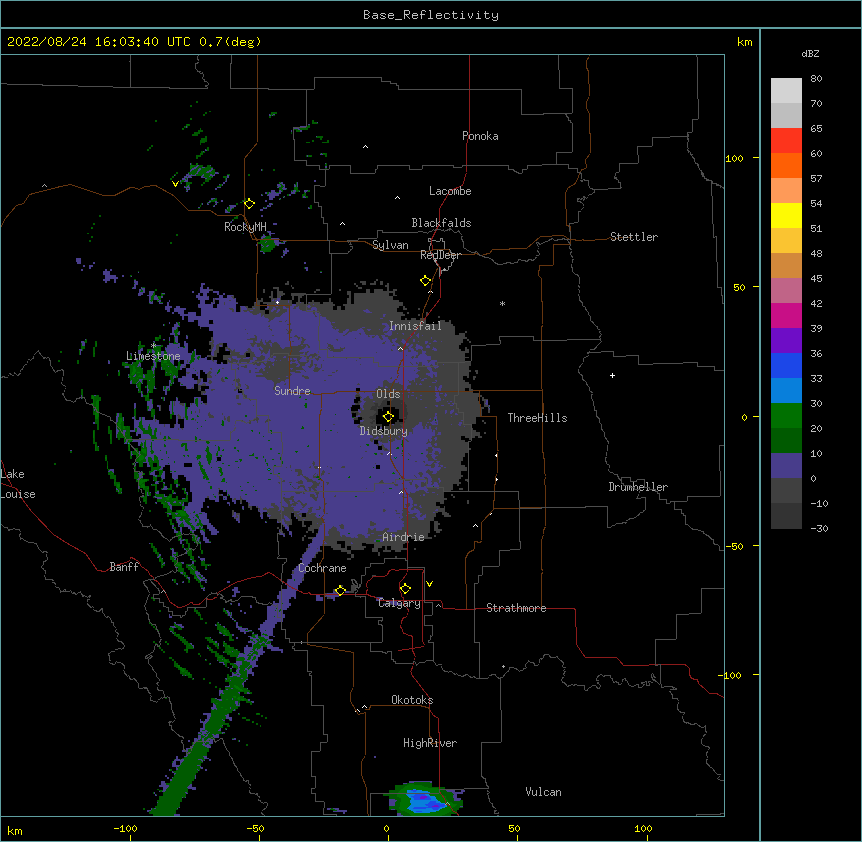Image resolution: width=862 pixels, height=842 pixels.
Task: Select the red 65-60 dBZ legend swatch
Action: (x=786, y=140)
